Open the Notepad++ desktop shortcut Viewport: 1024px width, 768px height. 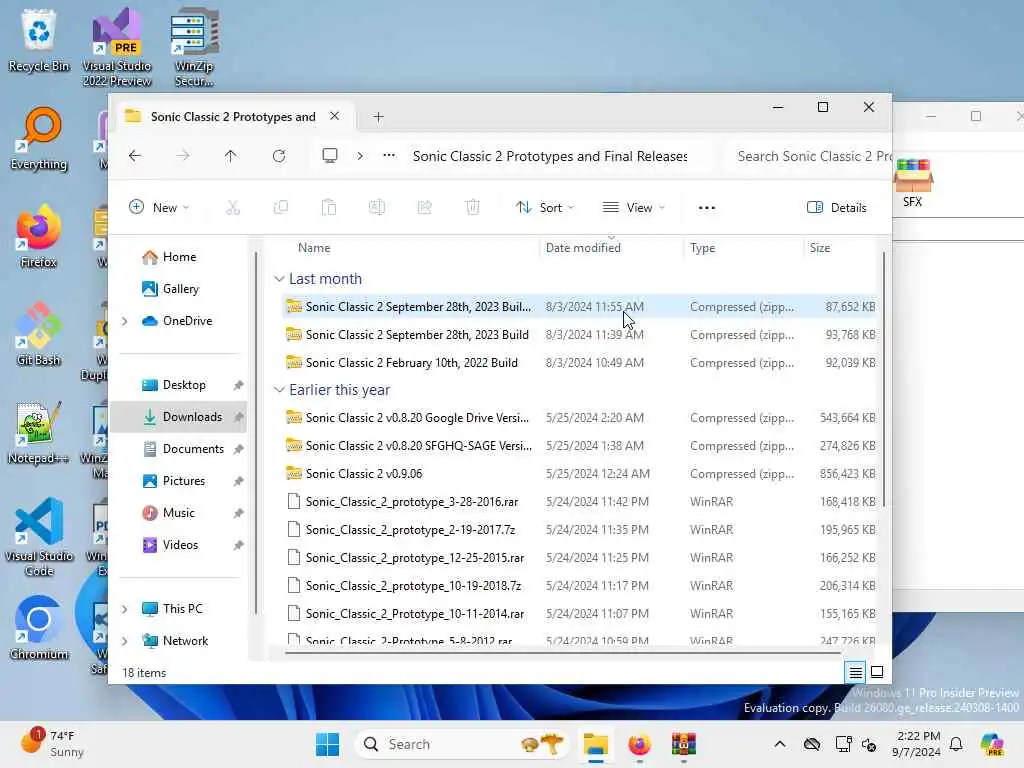pyautogui.click(x=39, y=432)
